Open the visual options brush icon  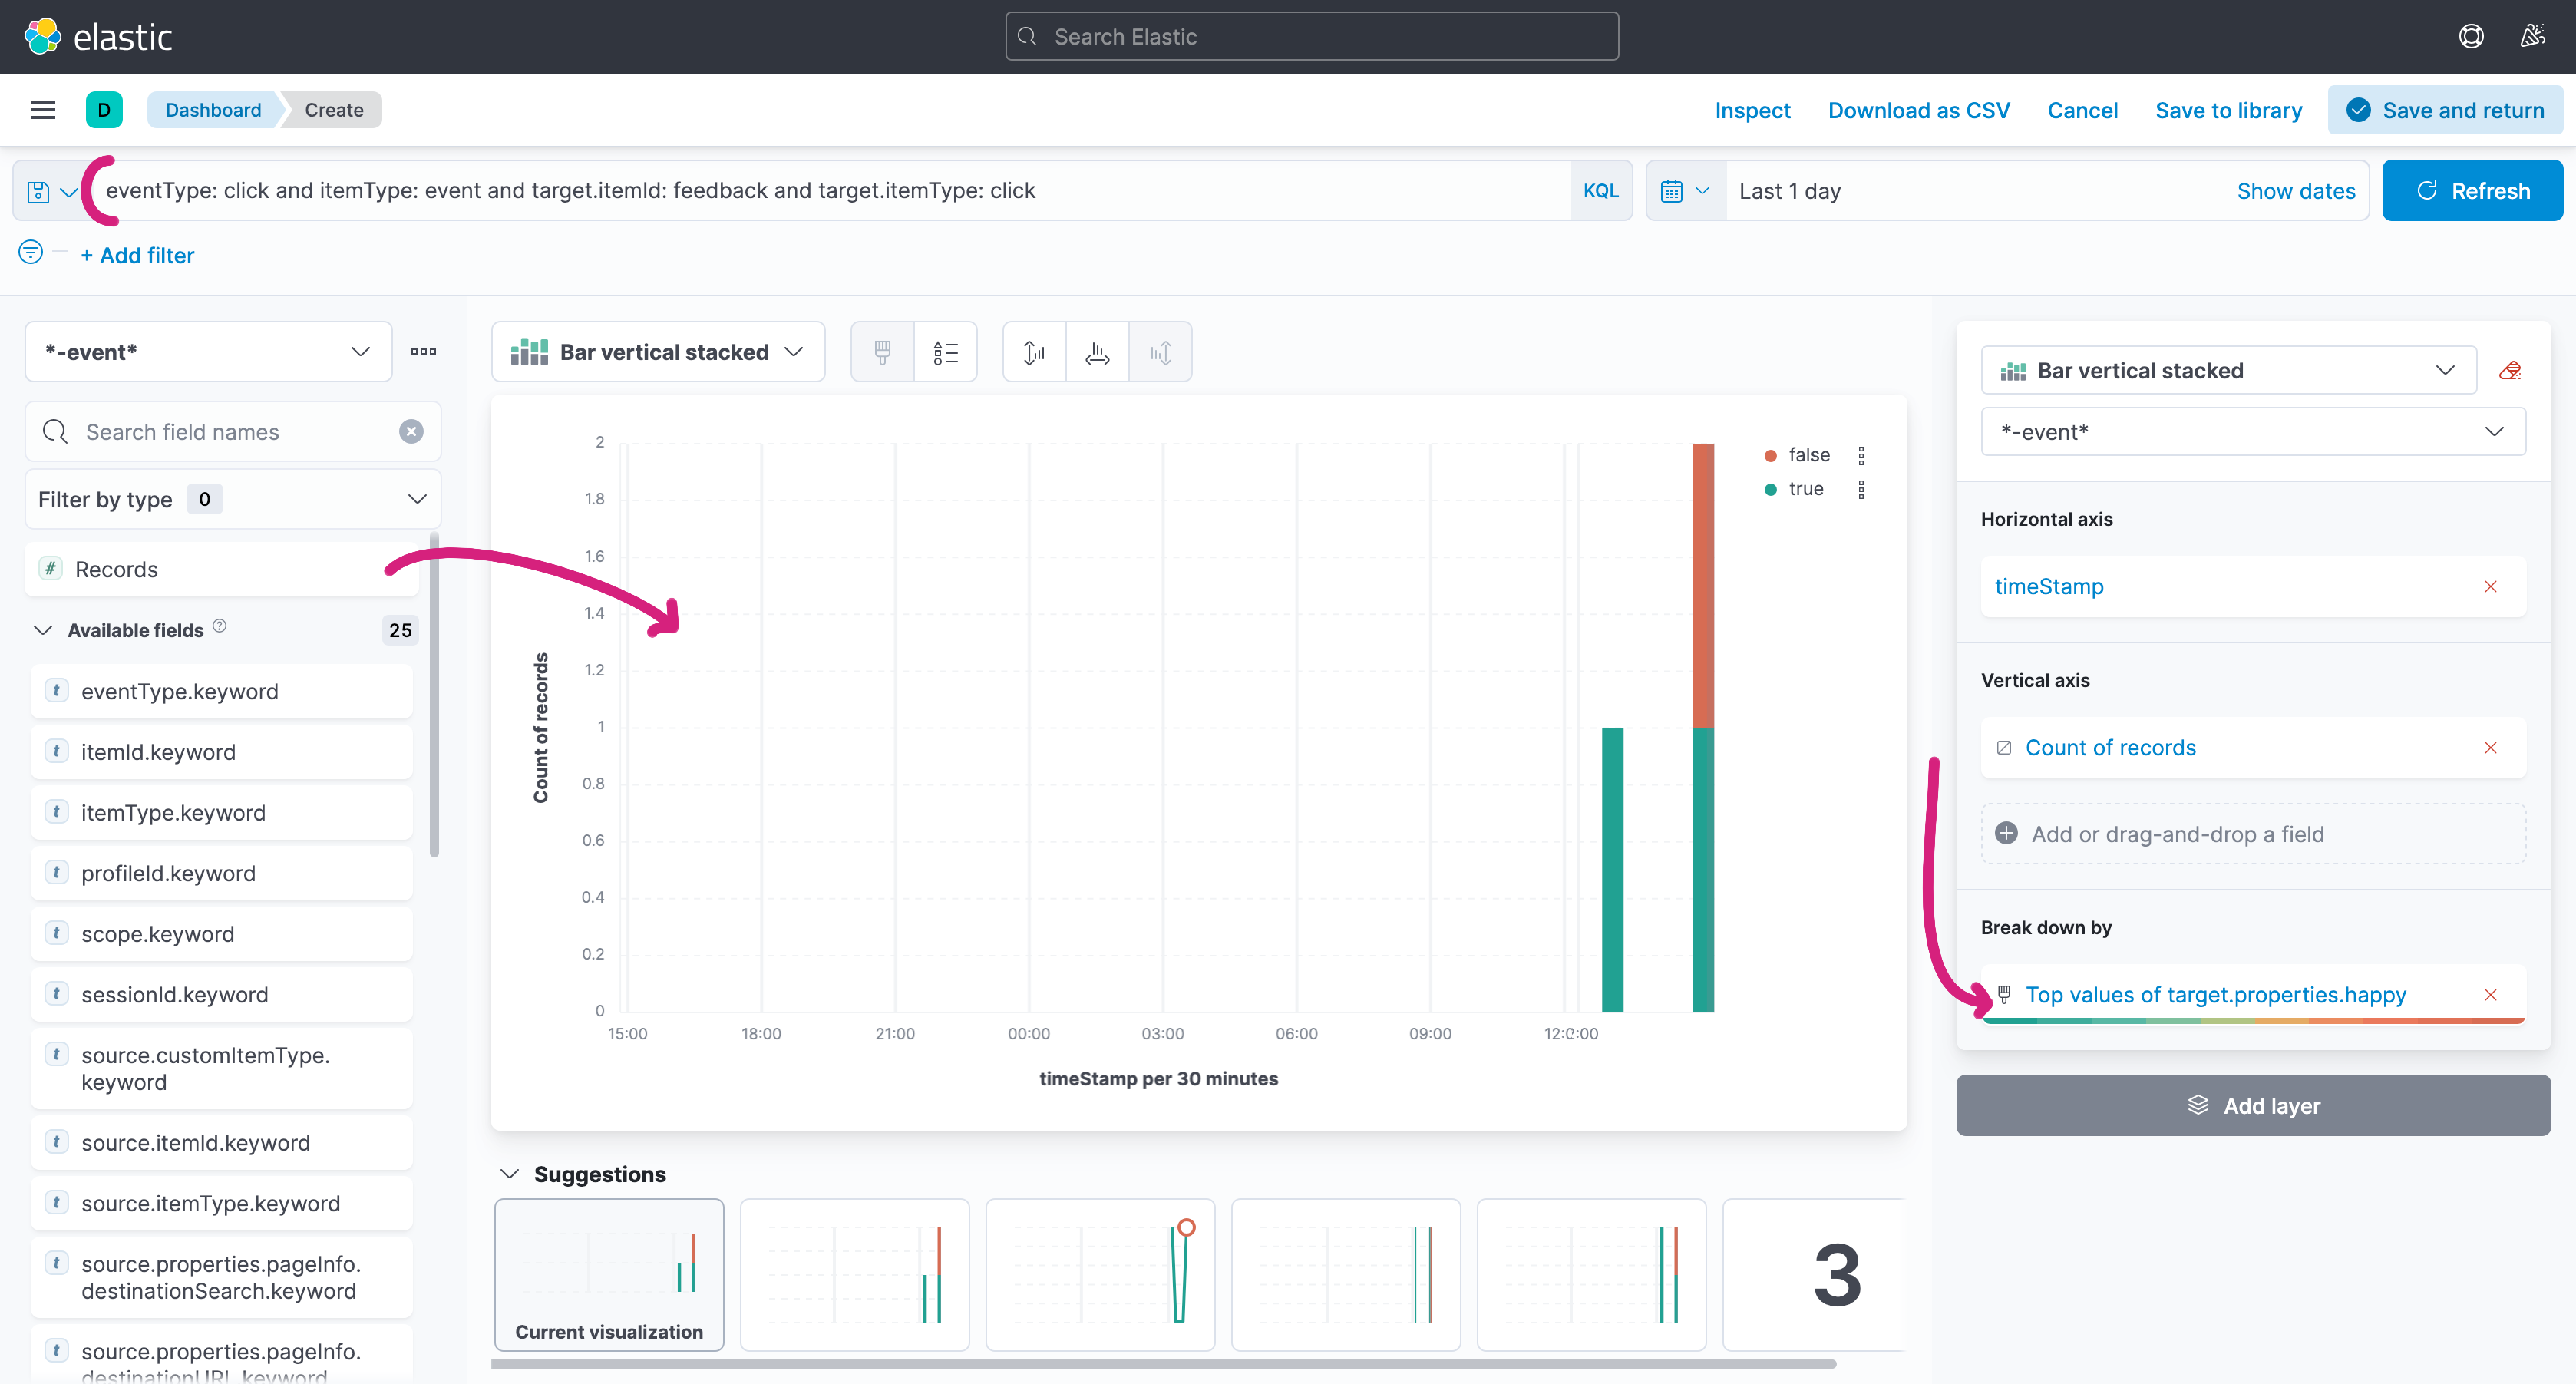pos(882,352)
